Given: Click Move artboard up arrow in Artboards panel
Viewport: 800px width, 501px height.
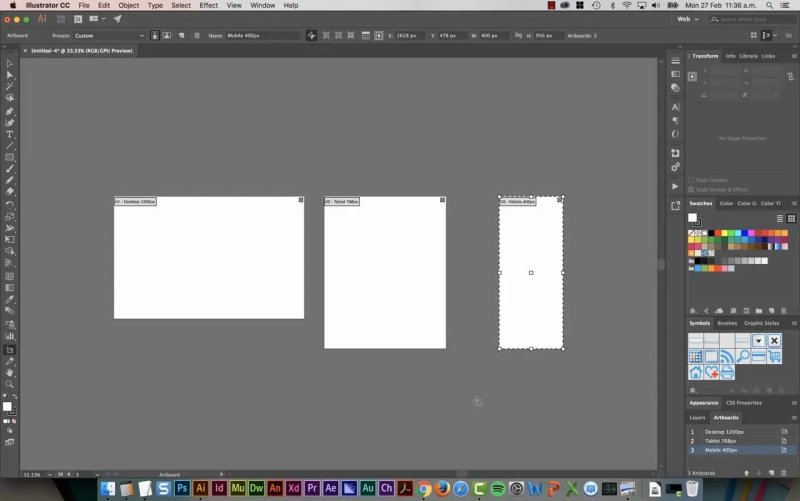Looking at the screenshot, I should (x=746, y=473).
